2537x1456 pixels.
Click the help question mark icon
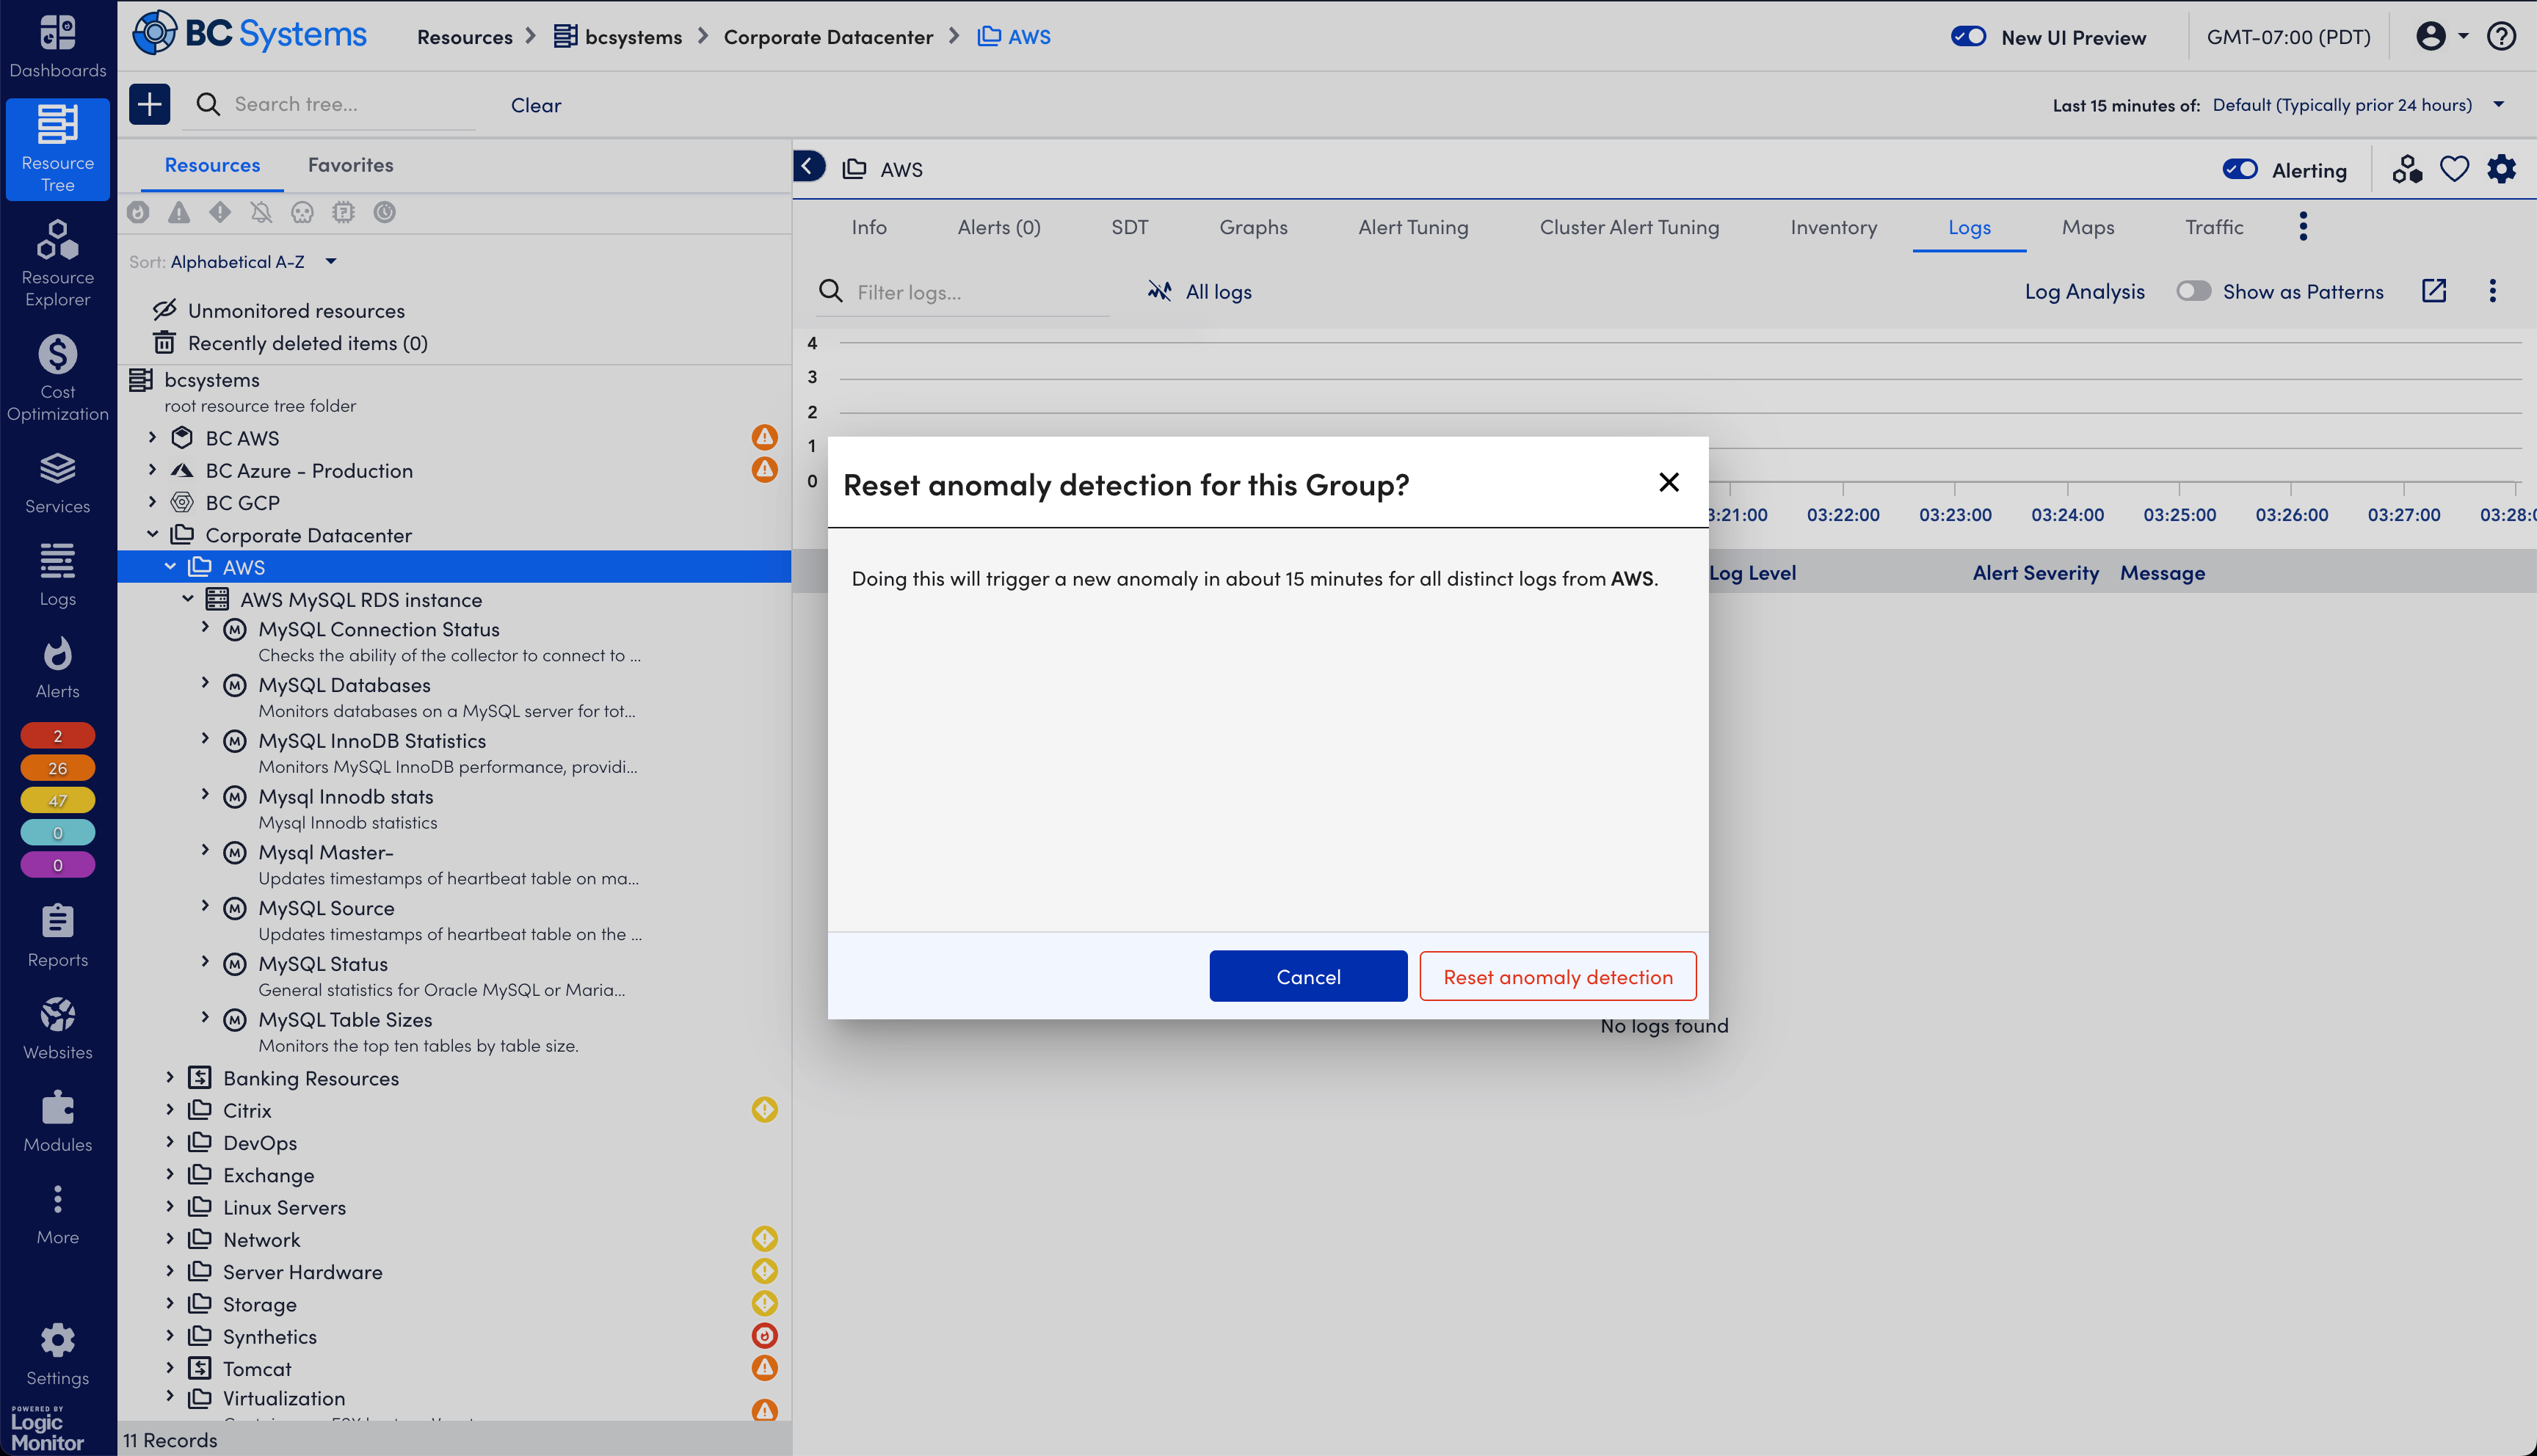(x=2501, y=37)
